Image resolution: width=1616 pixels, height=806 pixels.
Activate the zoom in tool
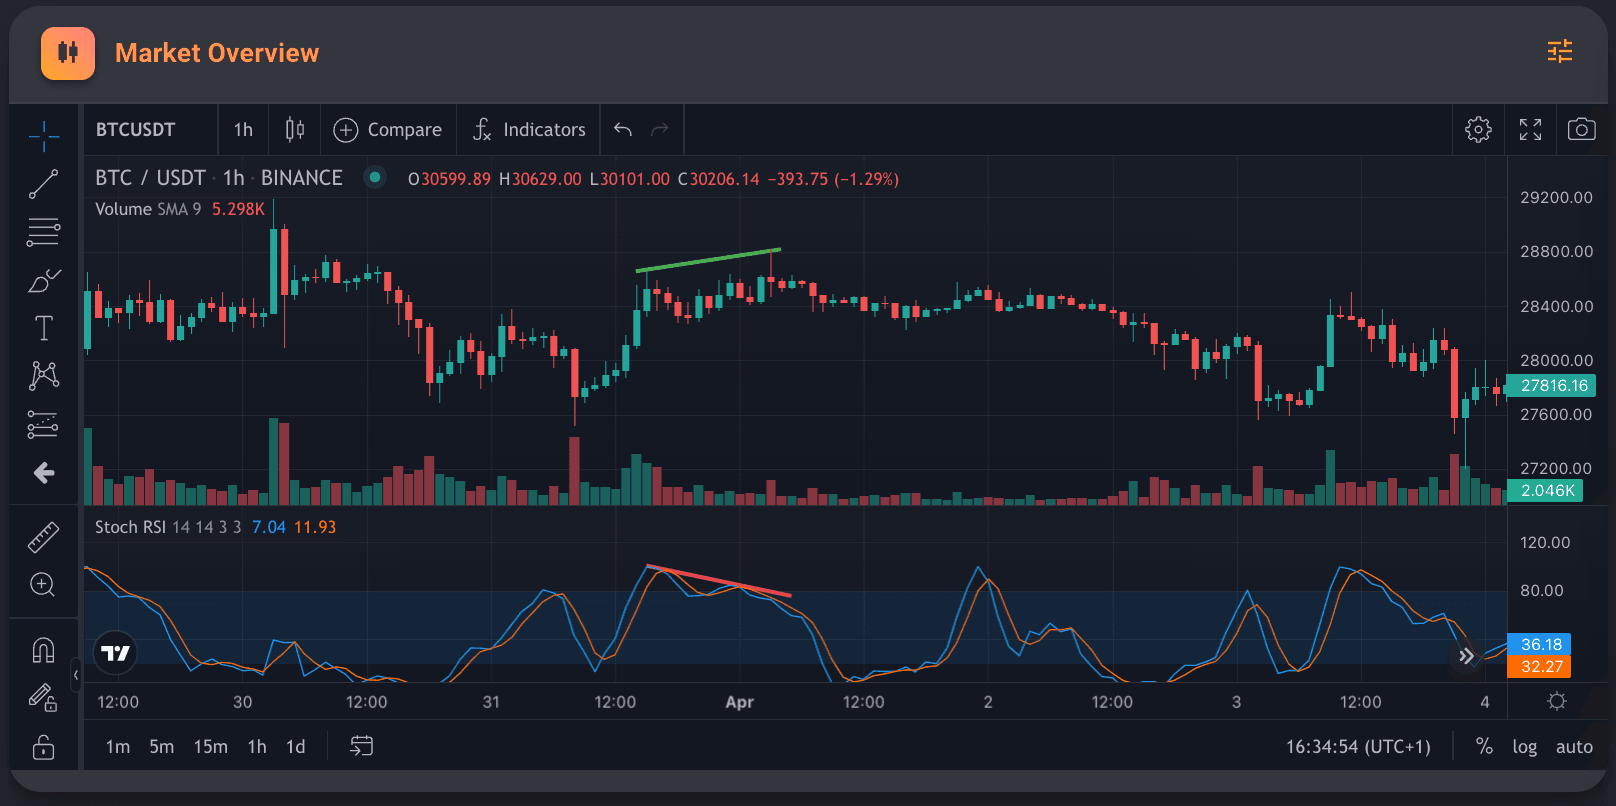pos(43,585)
